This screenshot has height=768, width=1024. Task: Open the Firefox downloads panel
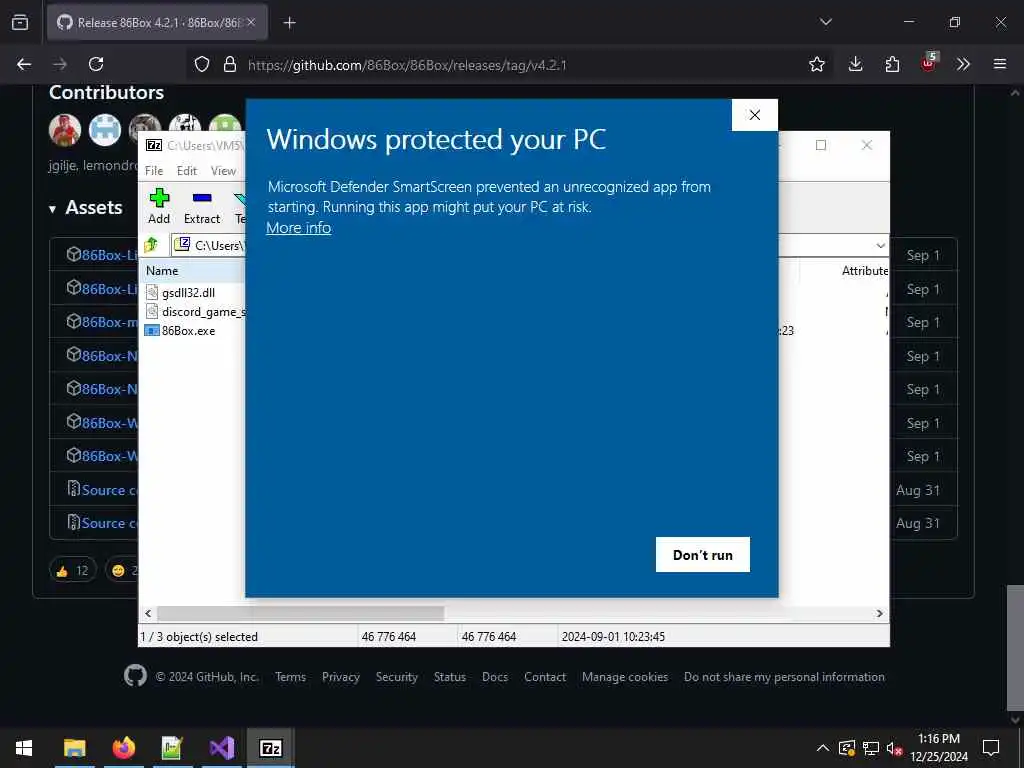coord(856,64)
